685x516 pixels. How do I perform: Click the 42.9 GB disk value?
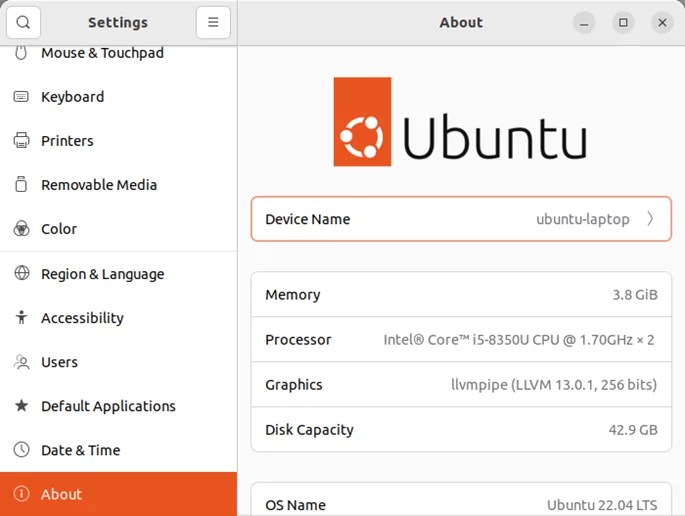tap(633, 430)
